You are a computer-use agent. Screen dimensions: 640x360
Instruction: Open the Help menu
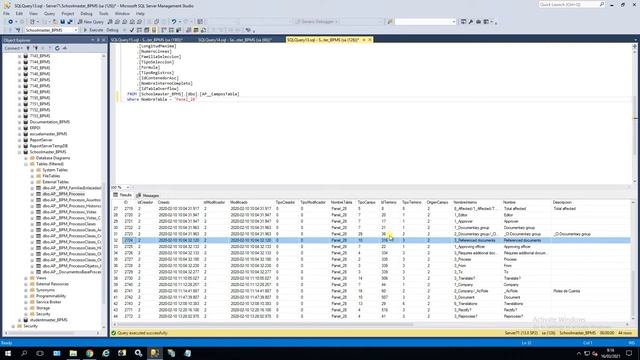140,13
